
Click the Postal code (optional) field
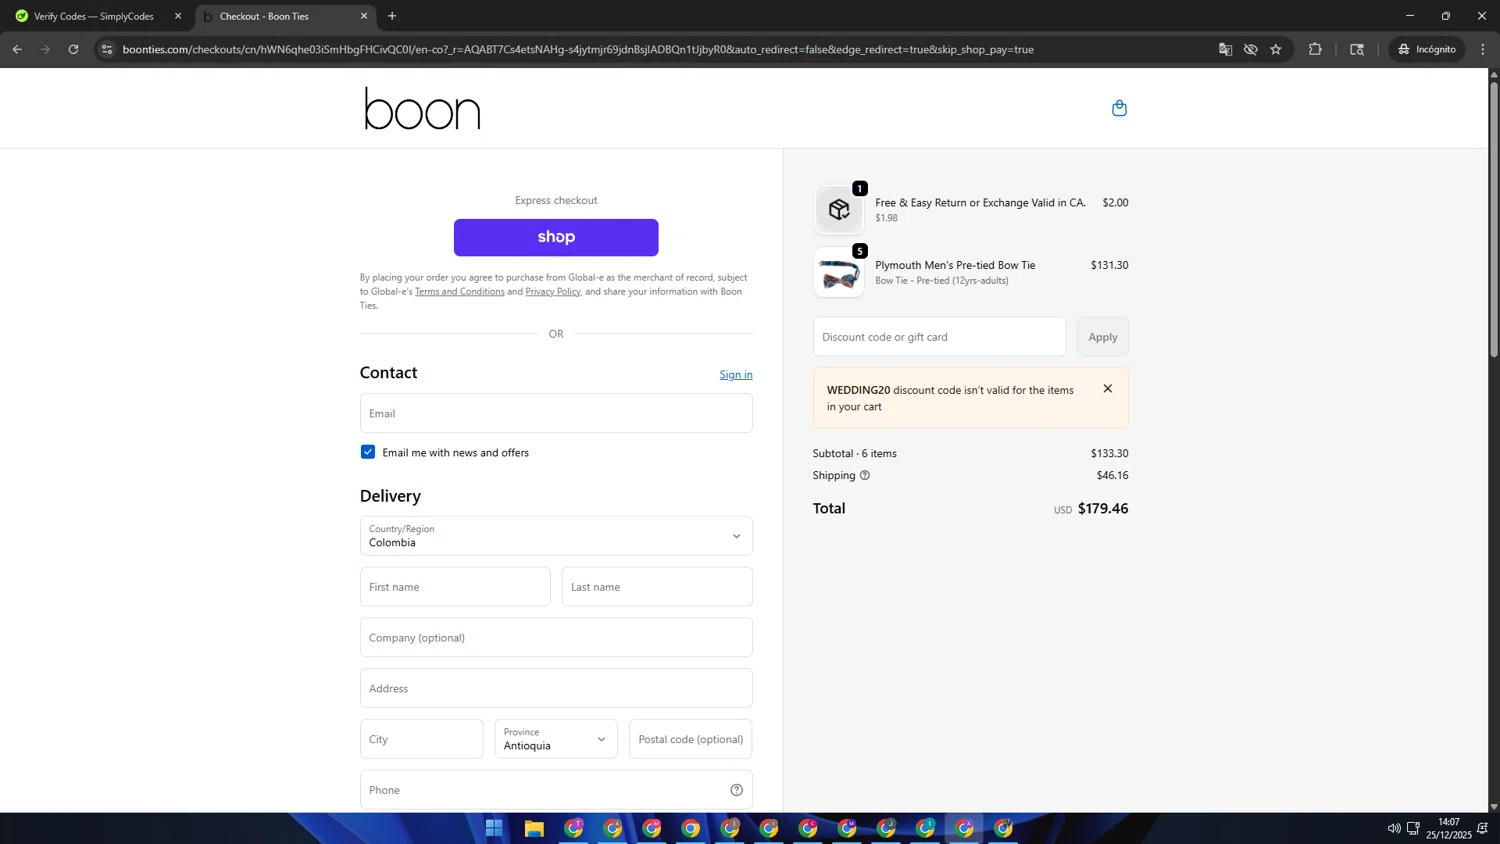click(x=690, y=739)
